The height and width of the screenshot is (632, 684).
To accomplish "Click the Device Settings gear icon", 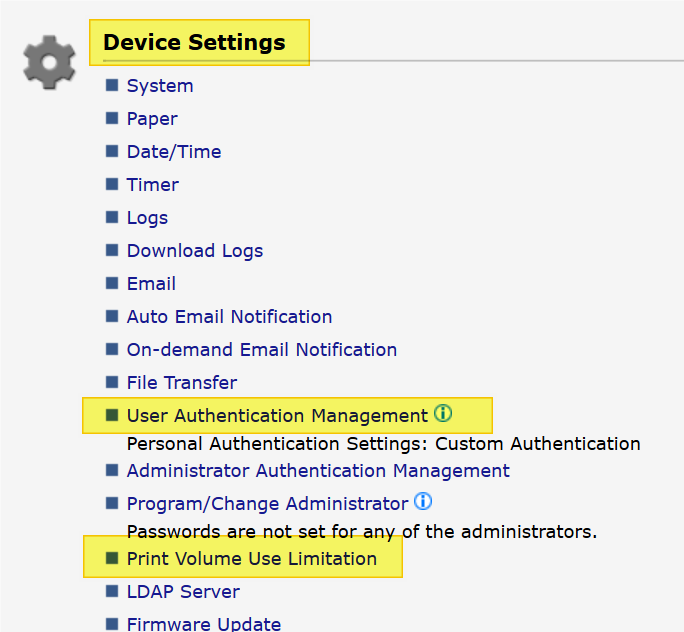I will point(49,62).
